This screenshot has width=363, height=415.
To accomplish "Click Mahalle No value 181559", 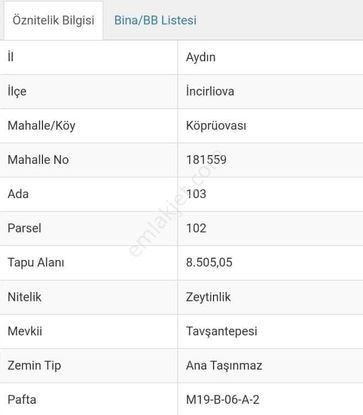I will (206, 160).
